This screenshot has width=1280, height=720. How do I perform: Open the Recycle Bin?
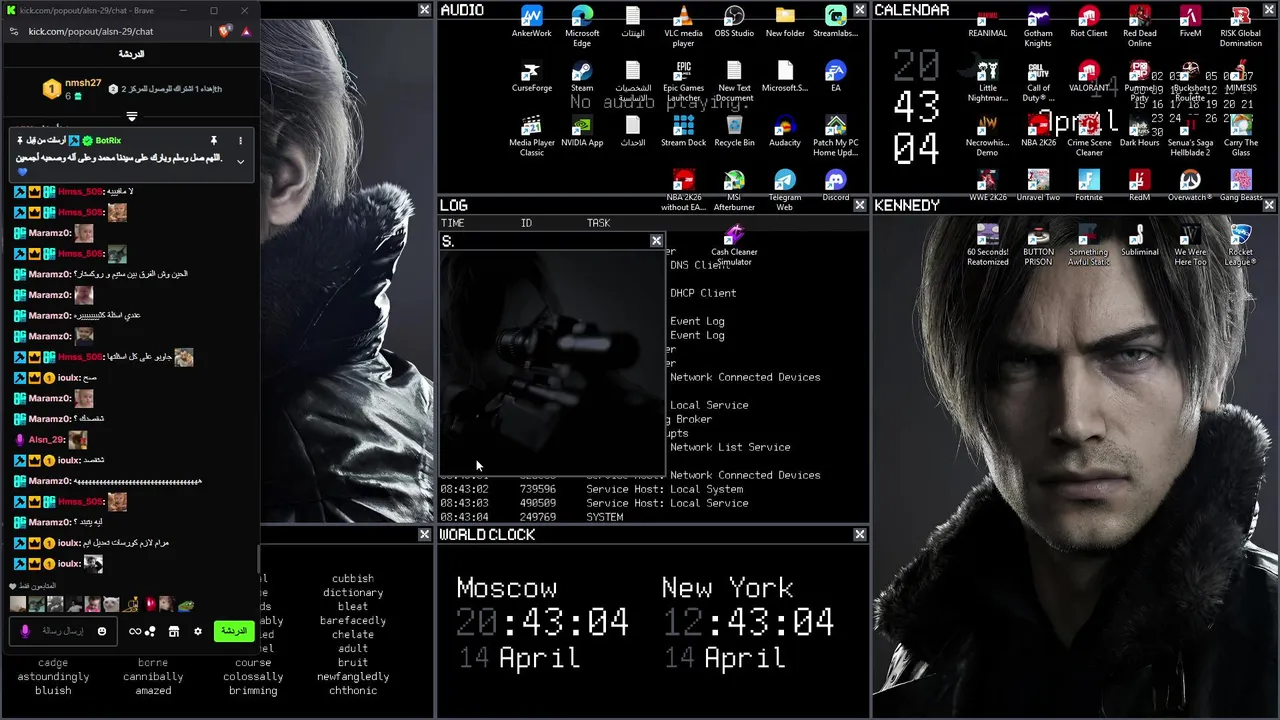click(x=734, y=131)
